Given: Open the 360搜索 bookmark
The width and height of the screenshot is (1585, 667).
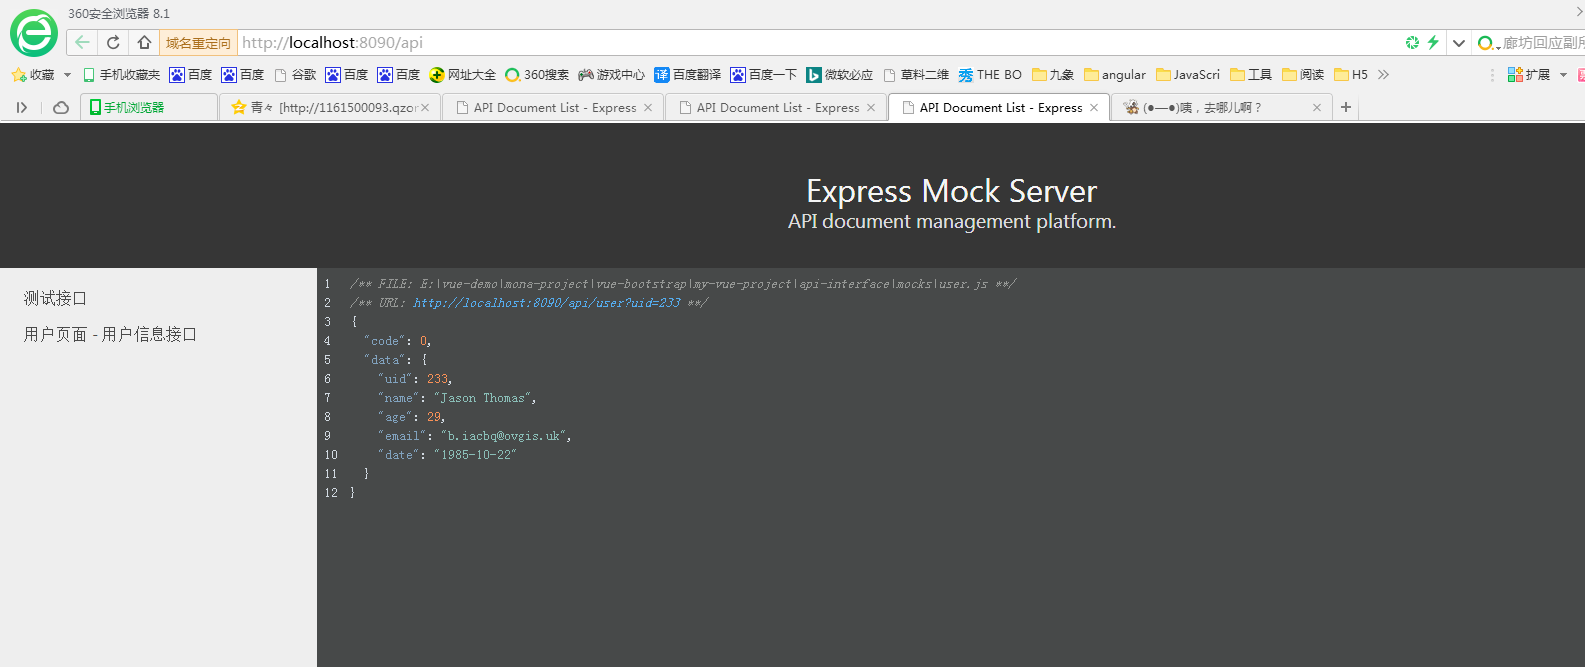Looking at the screenshot, I should (537, 75).
